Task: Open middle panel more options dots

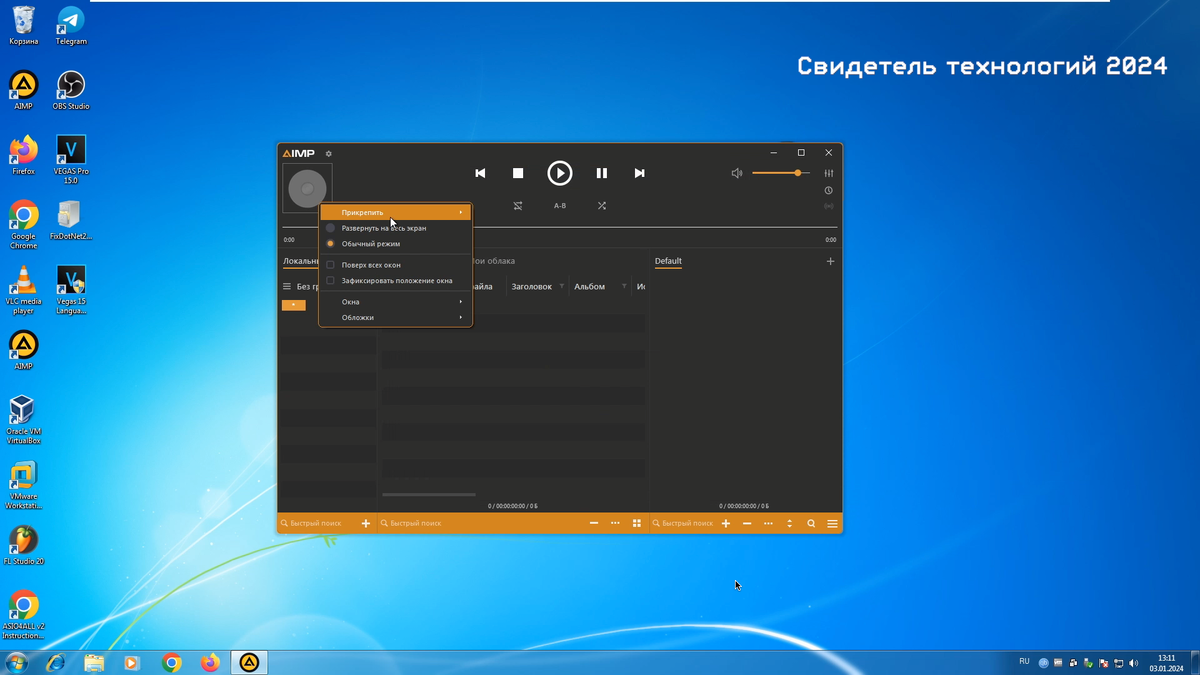Action: click(615, 523)
